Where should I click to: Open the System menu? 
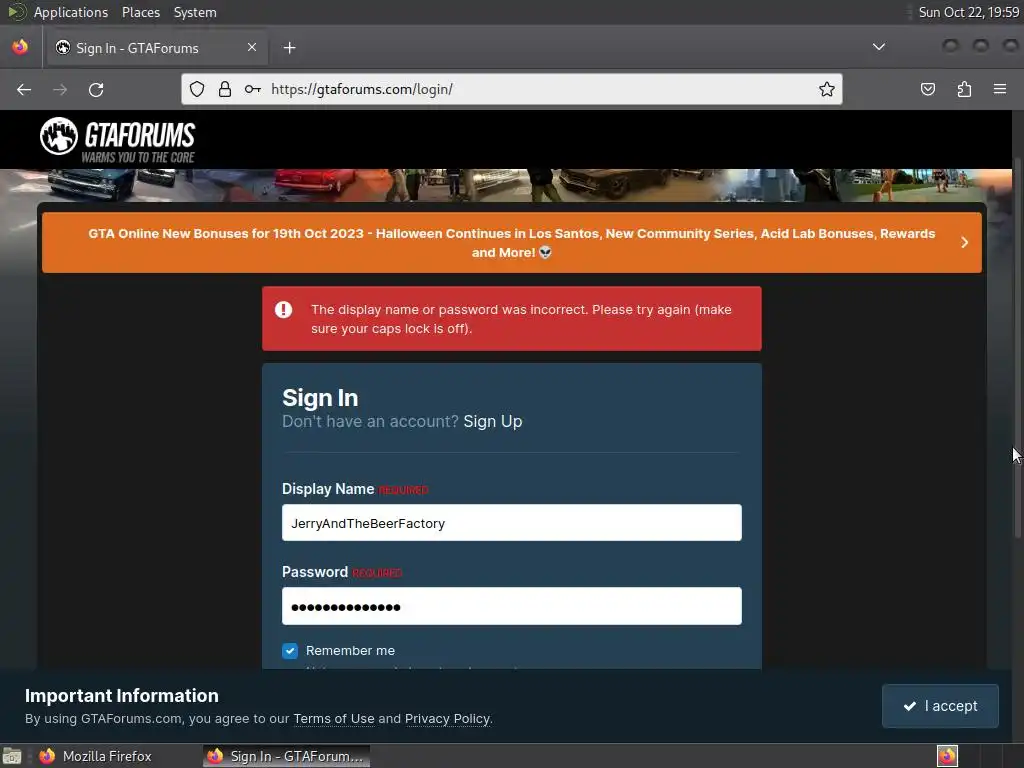tap(195, 12)
